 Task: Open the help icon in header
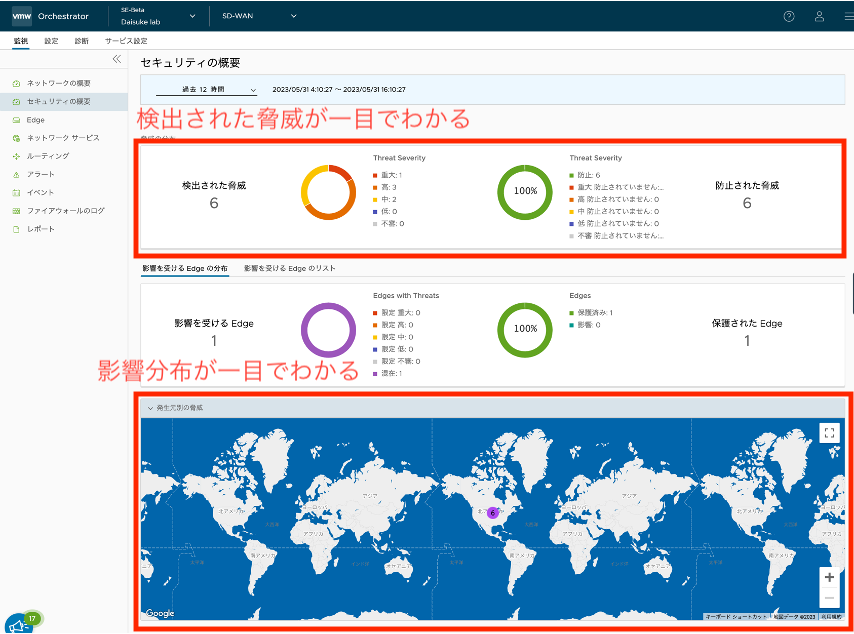[x=789, y=16]
